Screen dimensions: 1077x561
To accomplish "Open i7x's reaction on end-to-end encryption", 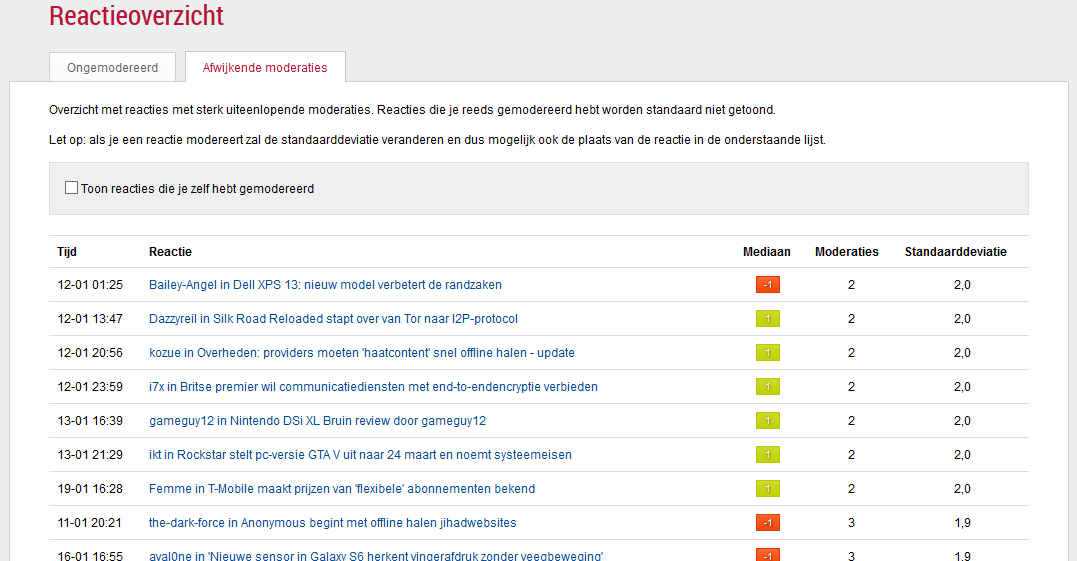I will tap(373, 387).
